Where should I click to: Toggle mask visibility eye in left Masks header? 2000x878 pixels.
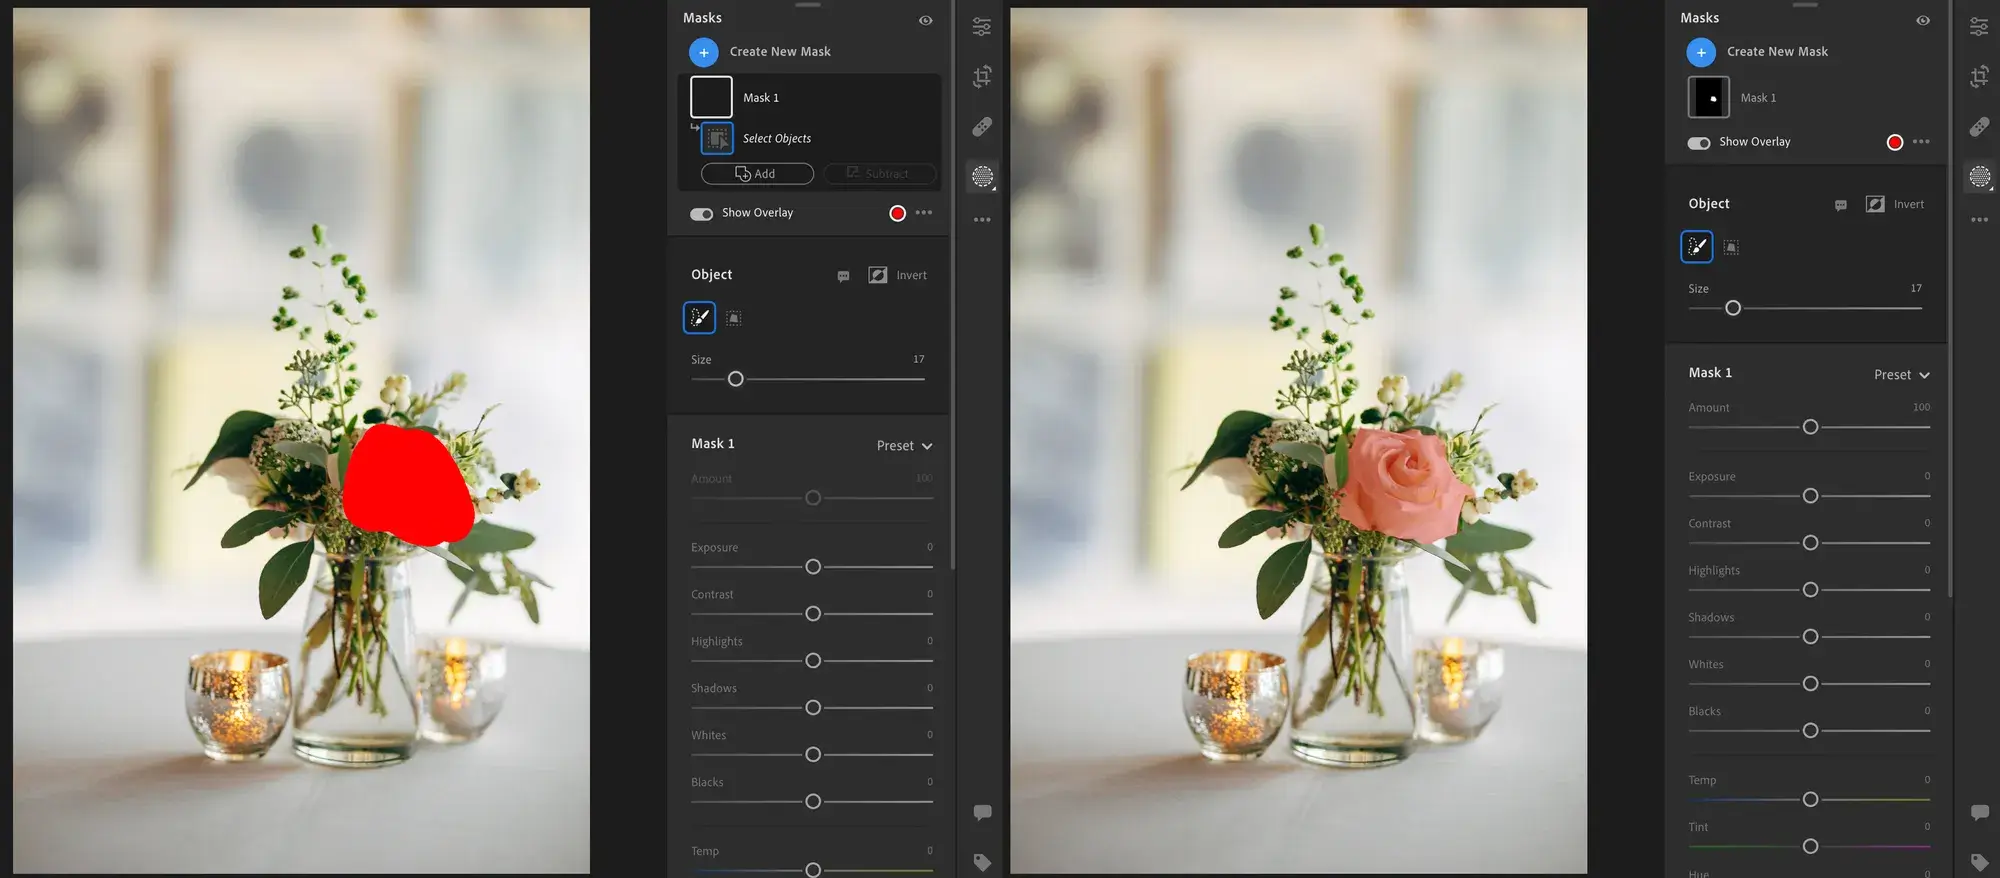tap(925, 20)
